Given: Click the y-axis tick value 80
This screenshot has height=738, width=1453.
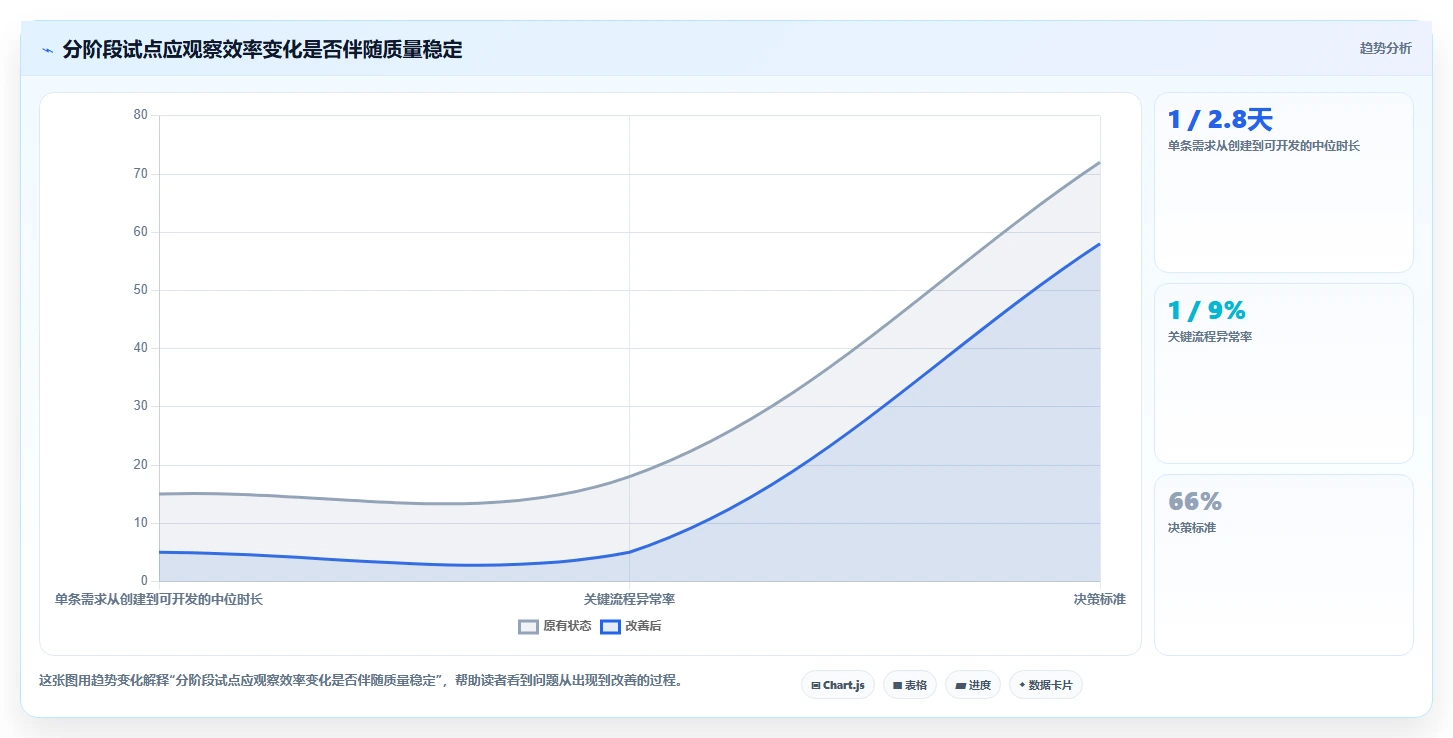Looking at the screenshot, I should click(x=140, y=115).
